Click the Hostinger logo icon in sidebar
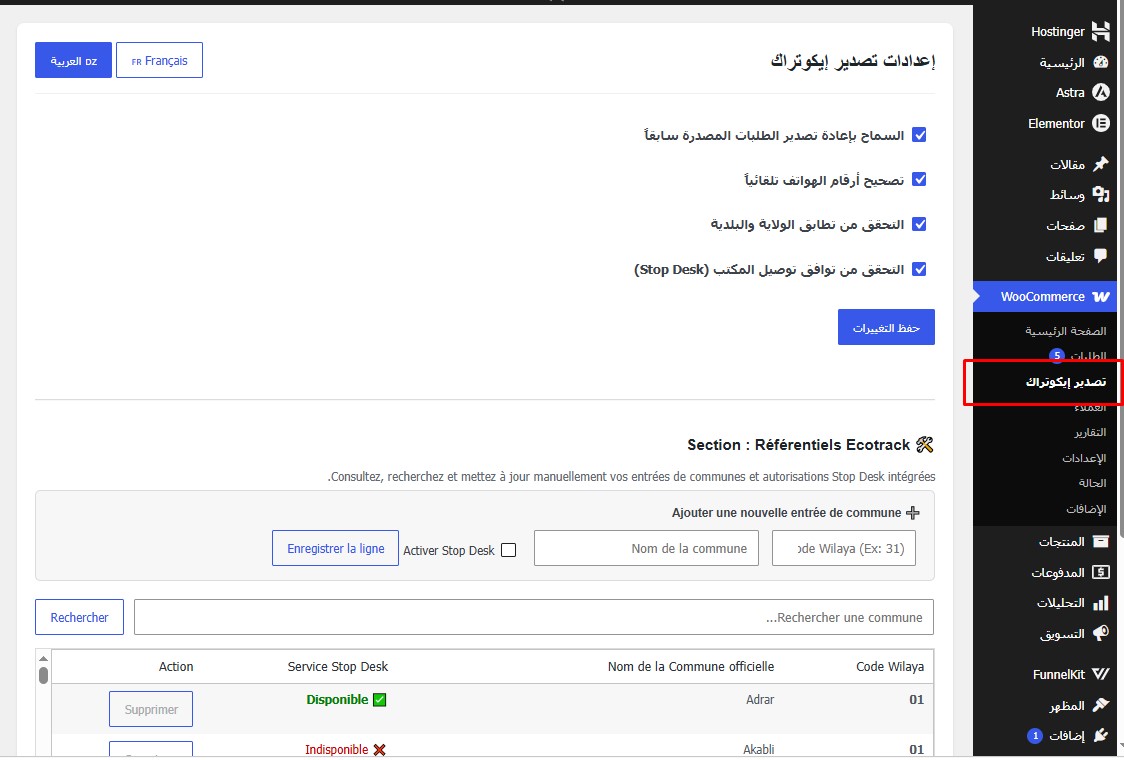1124x760 pixels. (1100, 31)
